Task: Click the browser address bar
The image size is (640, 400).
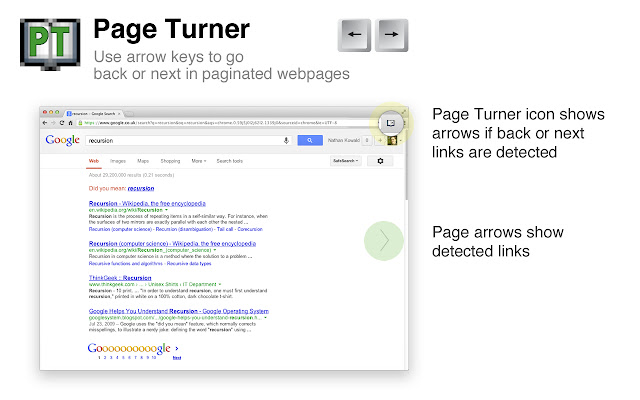Action: pos(227,123)
